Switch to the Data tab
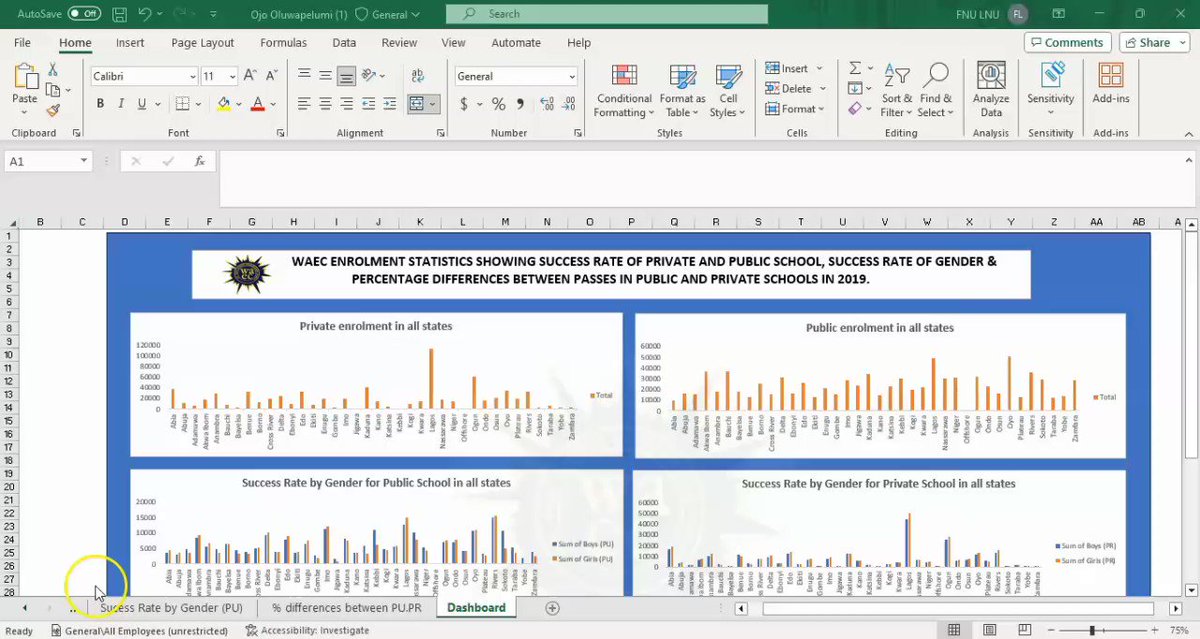The image size is (1200, 639). (344, 43)
